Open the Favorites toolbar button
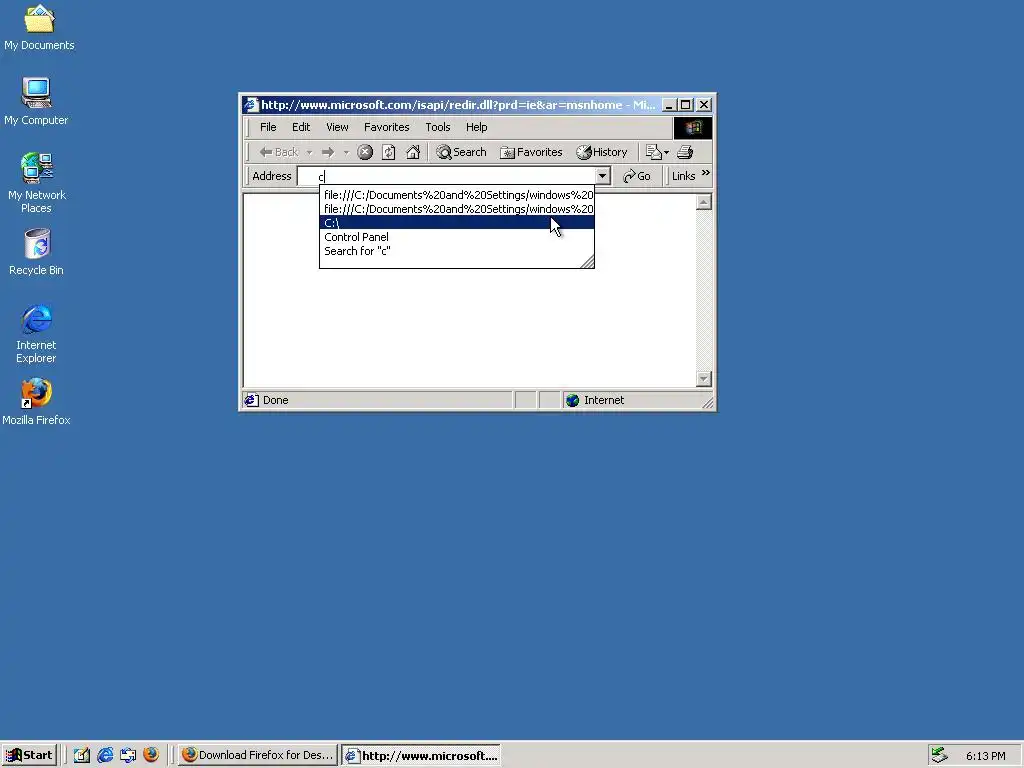 [531, 152]
